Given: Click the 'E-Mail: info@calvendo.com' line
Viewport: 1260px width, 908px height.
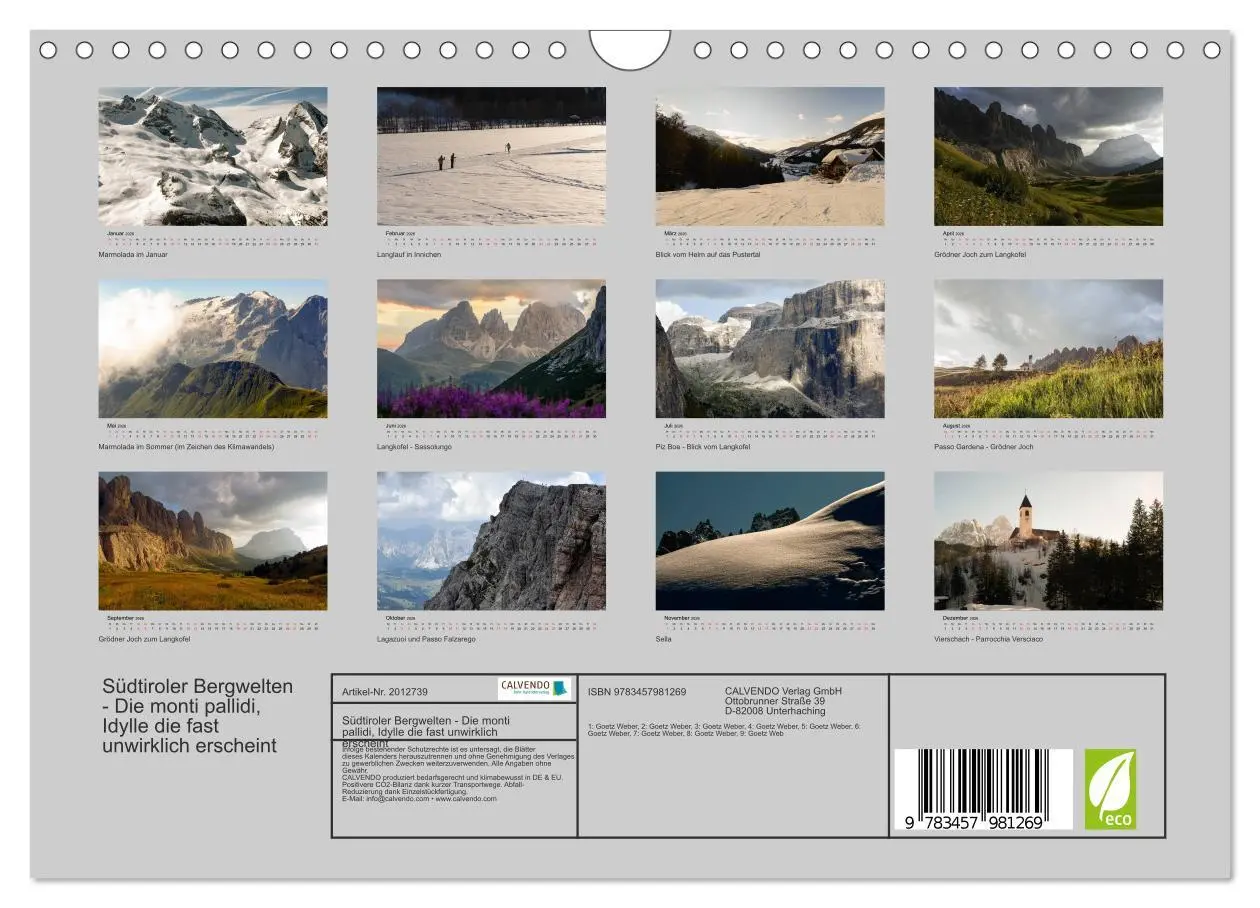Looking at the screenshot, I should [x=419, y=798].
